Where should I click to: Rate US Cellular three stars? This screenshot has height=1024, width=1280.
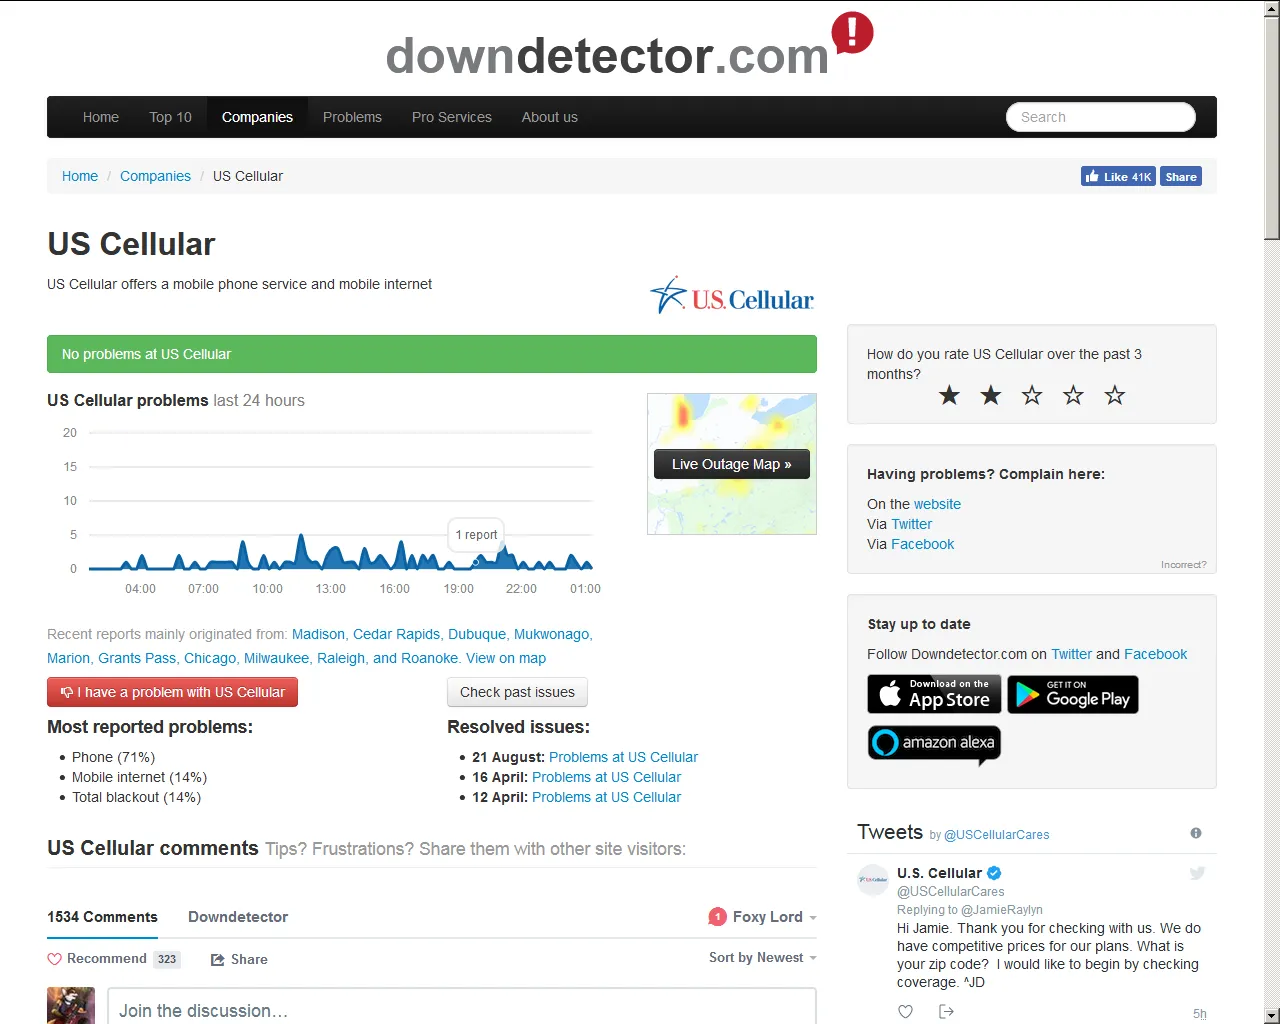1032,395
